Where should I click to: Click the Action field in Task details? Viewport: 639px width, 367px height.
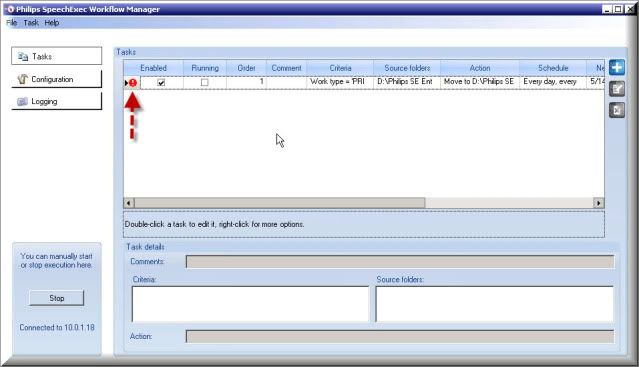(x=400, y=336)
